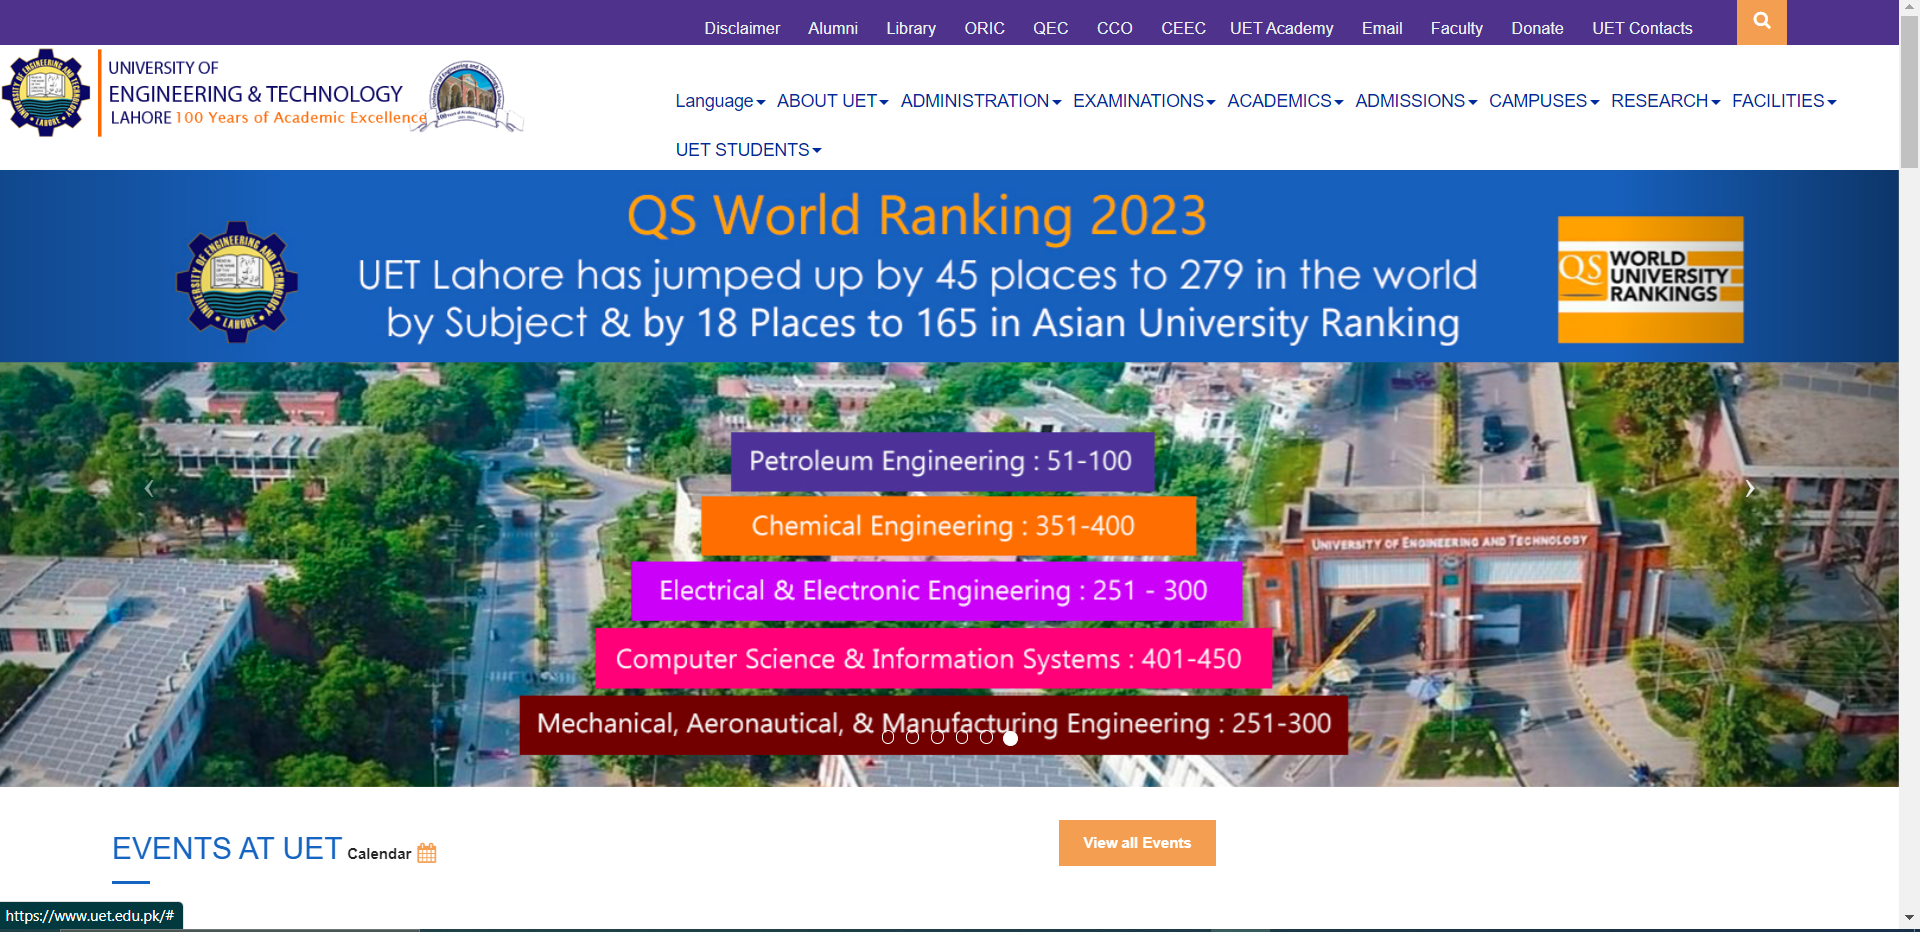The image size is (1920, 932).
Task: Open the ADMISSIONS dropdown menu
Action: point(1415,101)
